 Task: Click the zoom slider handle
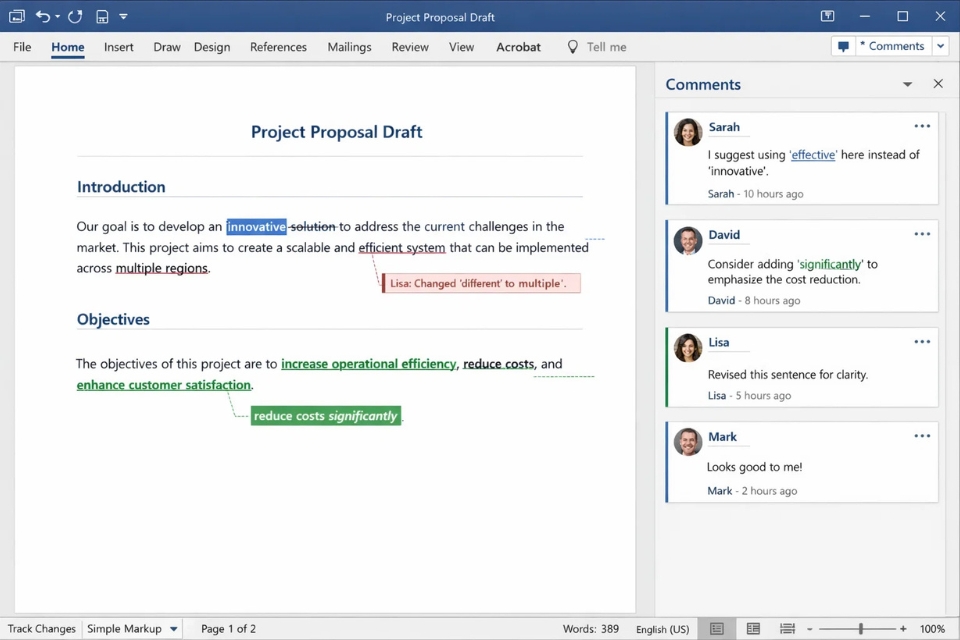coord(861,629)
